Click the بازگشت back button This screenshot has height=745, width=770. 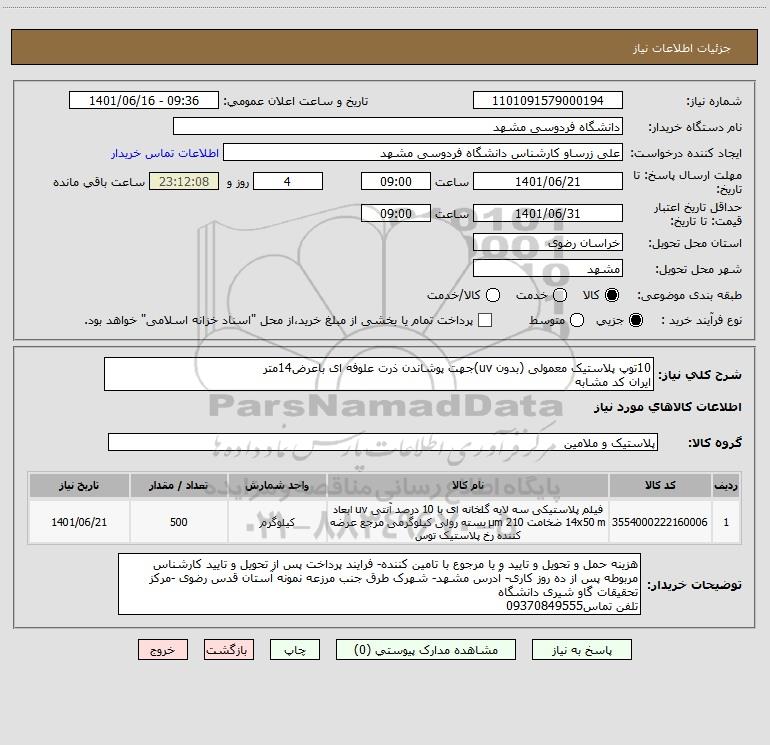[x=229, y=650]
